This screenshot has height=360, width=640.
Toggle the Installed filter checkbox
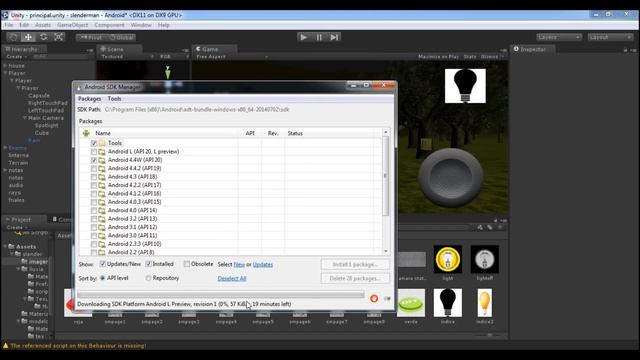click(149, 264)
